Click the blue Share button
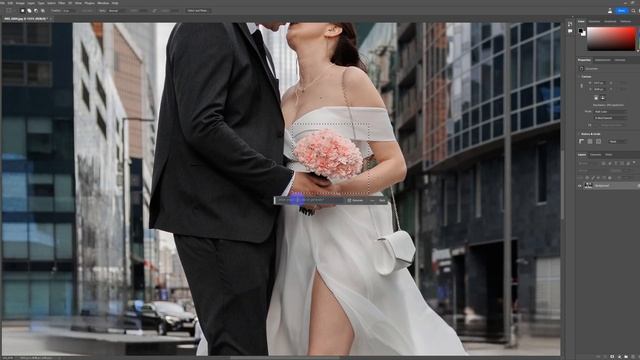The image size is (640, 360). tap(622, 11)
